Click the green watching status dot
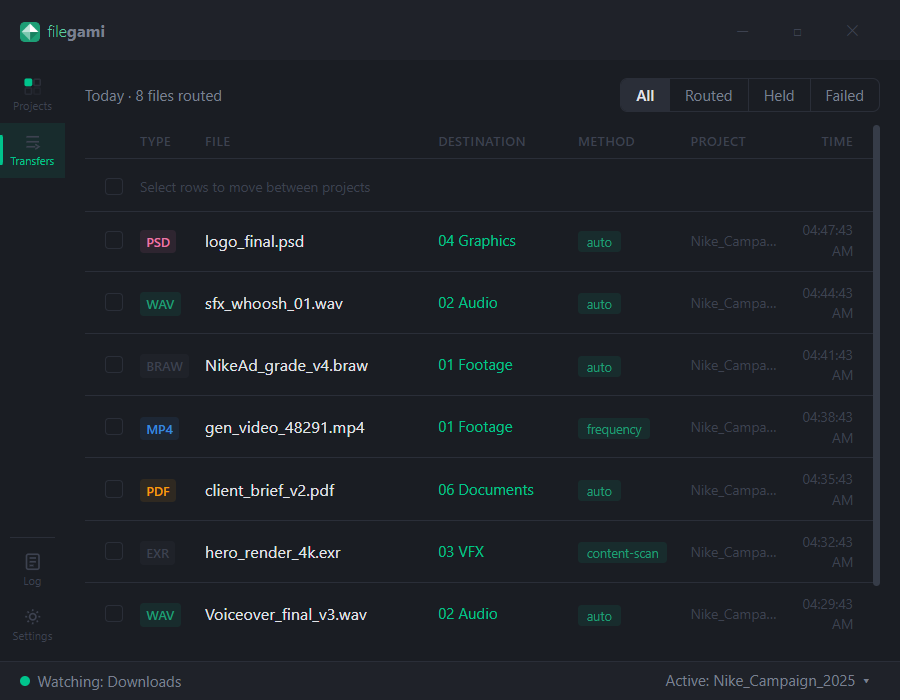This screenshot has height=700, width=900. click(25, 681)
